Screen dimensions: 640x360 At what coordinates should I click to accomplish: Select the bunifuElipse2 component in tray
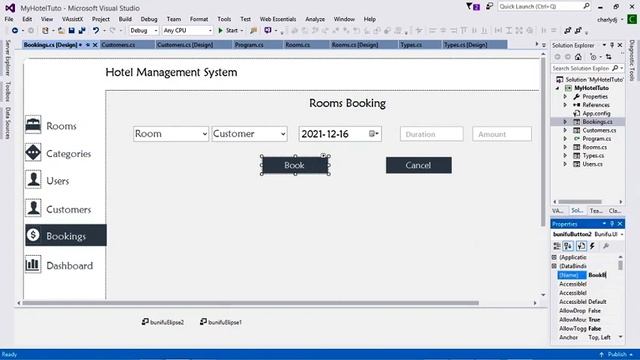click(163, 322)
